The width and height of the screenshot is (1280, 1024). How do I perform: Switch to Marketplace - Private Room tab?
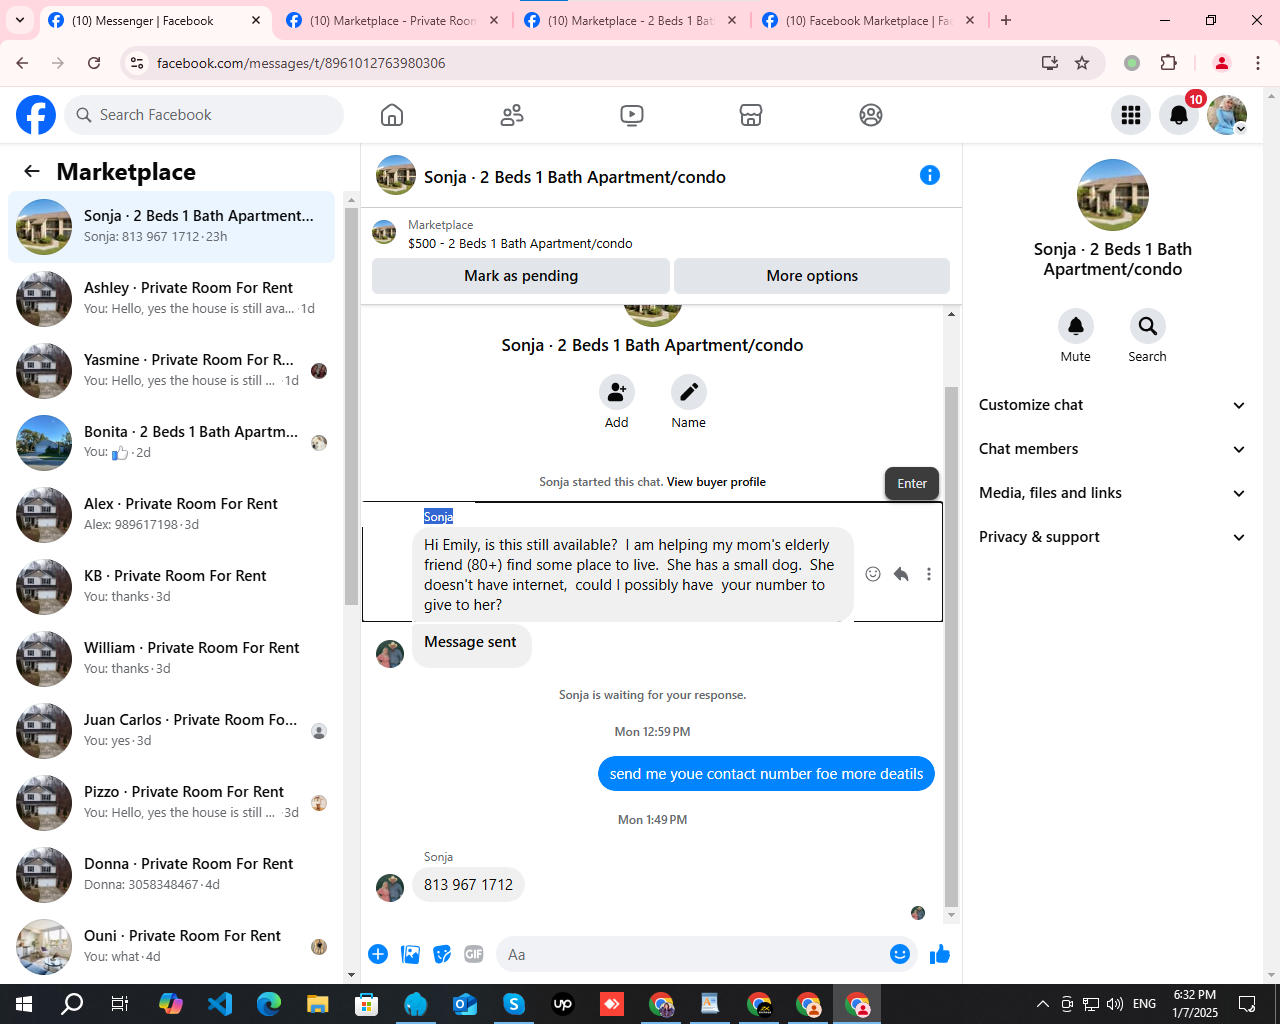(391, 20)
